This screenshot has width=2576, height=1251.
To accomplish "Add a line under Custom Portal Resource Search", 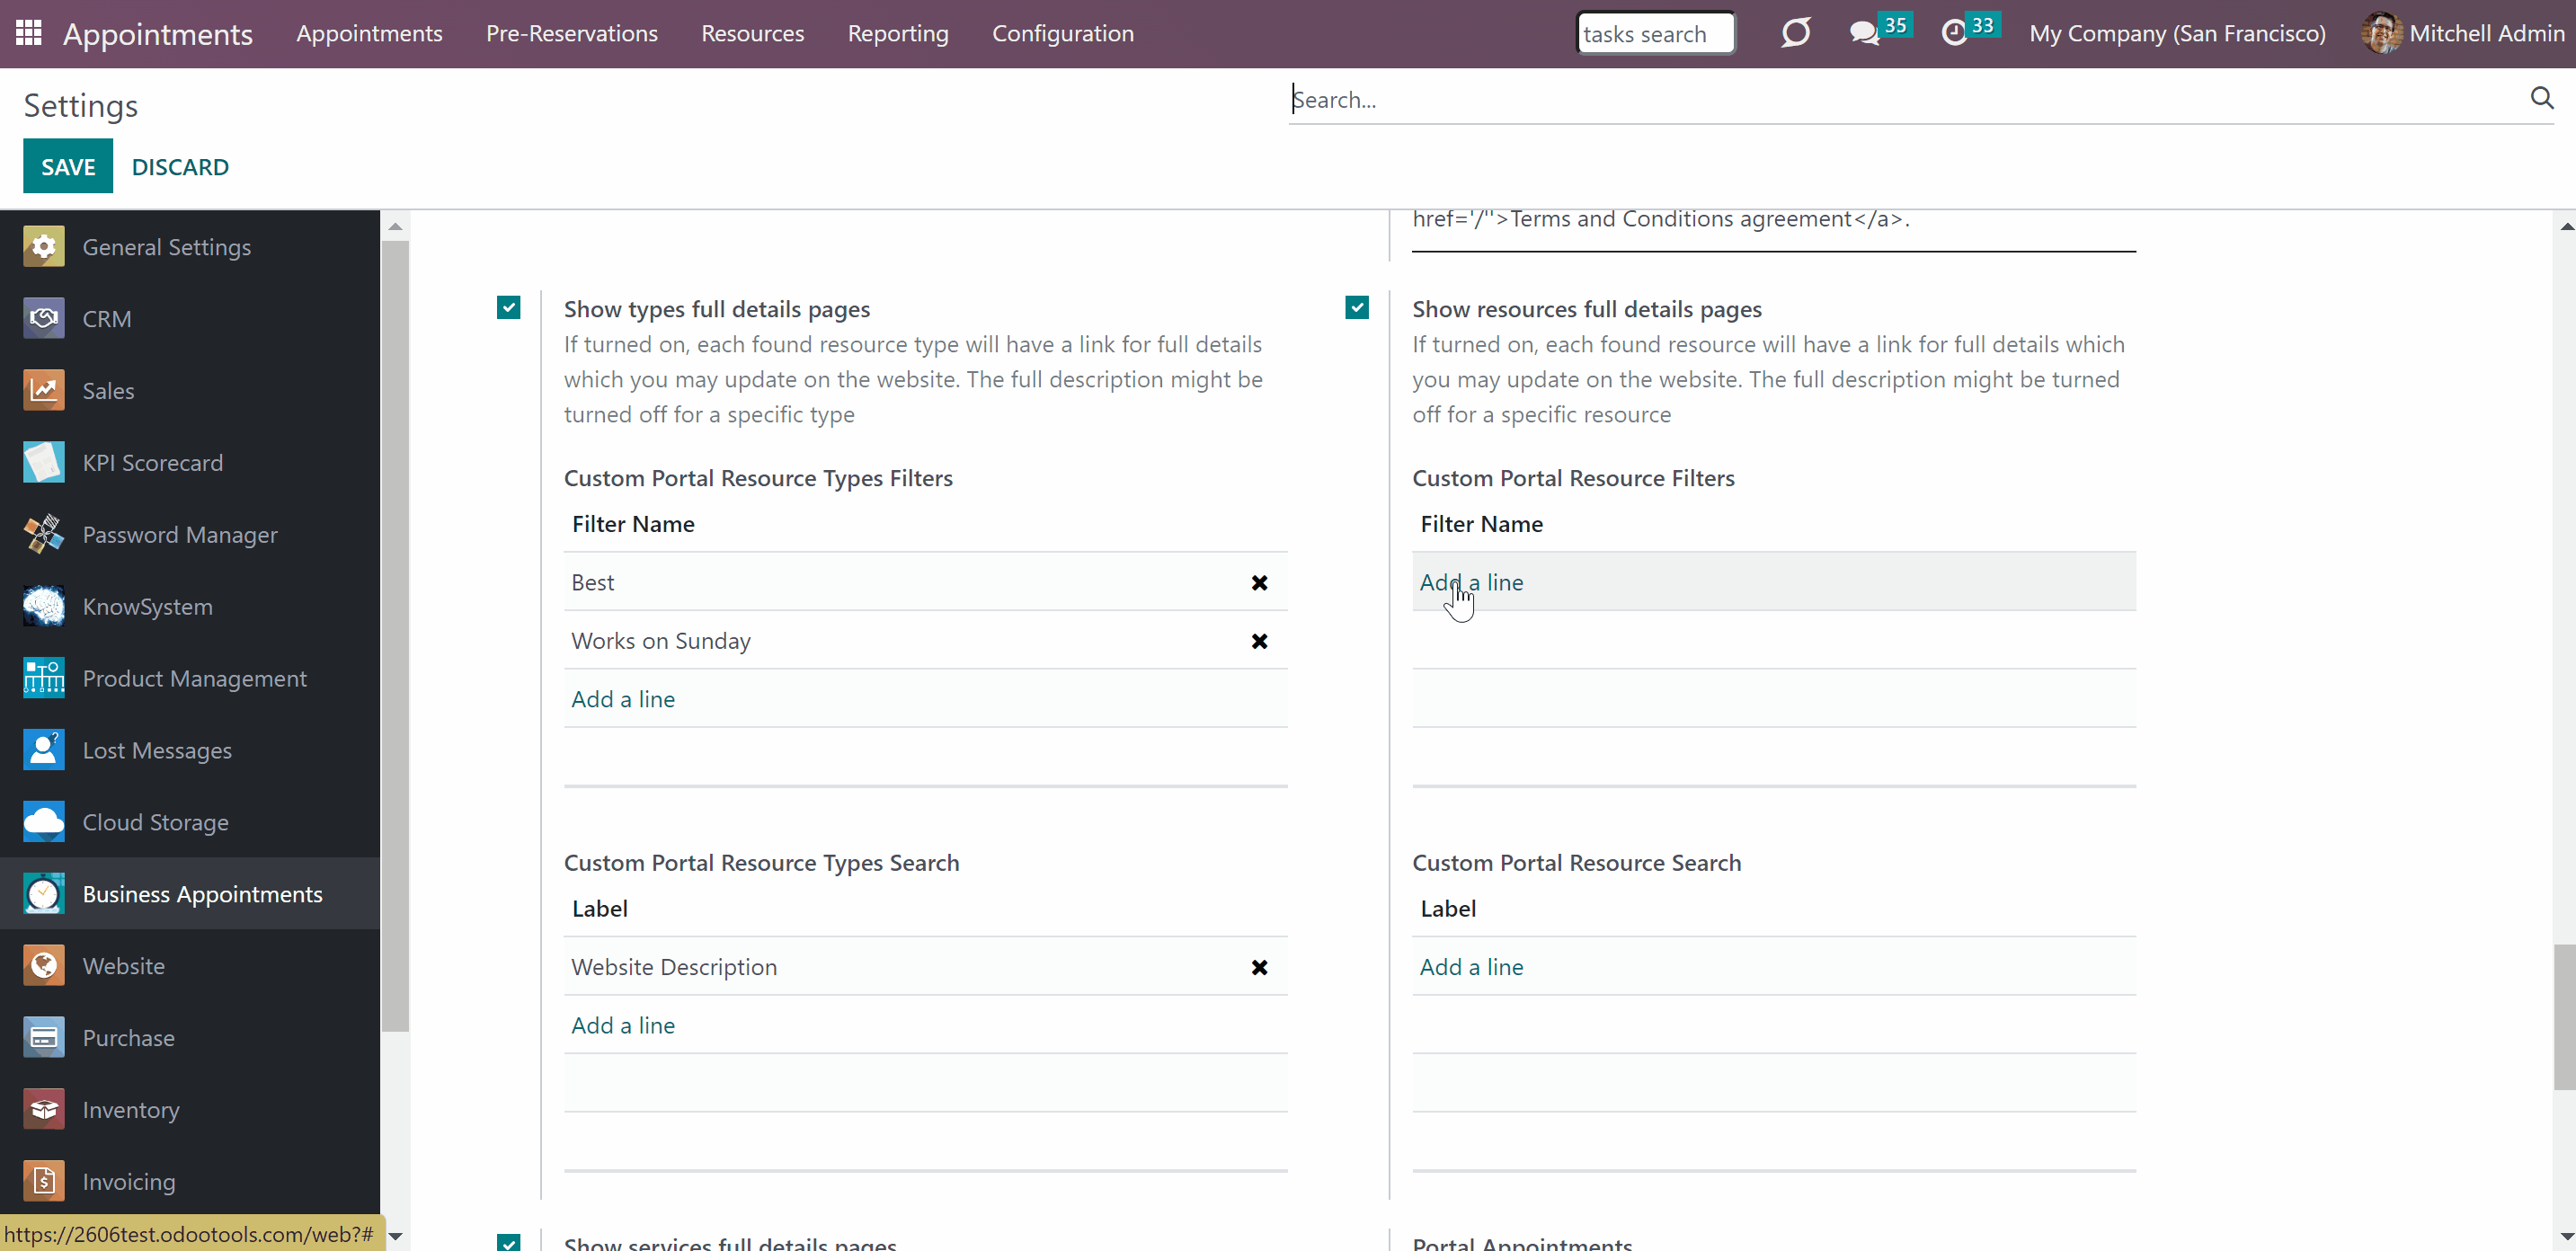I will pyautogui.click(x=1471, y=967).
